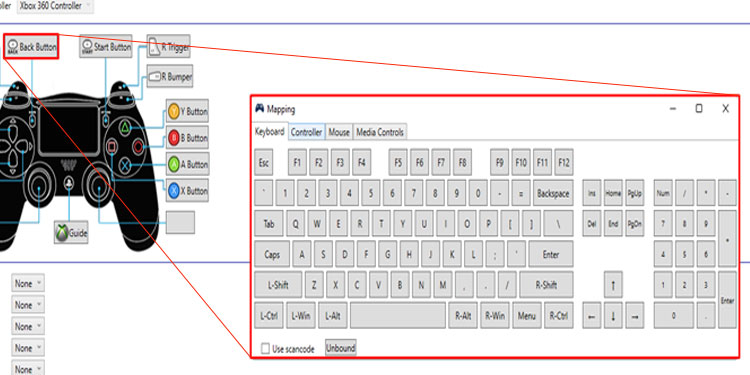Choose the R Bumper mapping

pos(170,77)
